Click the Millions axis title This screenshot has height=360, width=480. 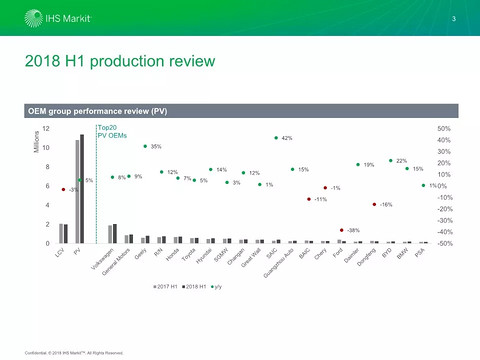coord(36,142)
